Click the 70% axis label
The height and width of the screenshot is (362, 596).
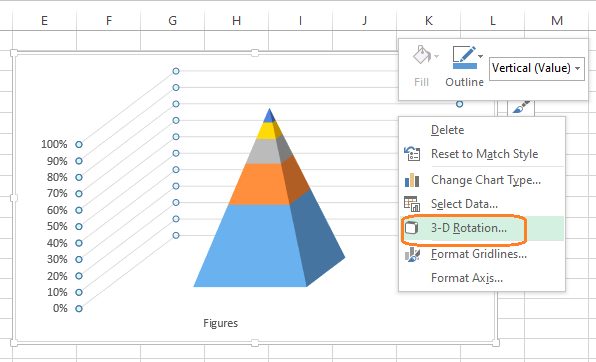[57, 194]
